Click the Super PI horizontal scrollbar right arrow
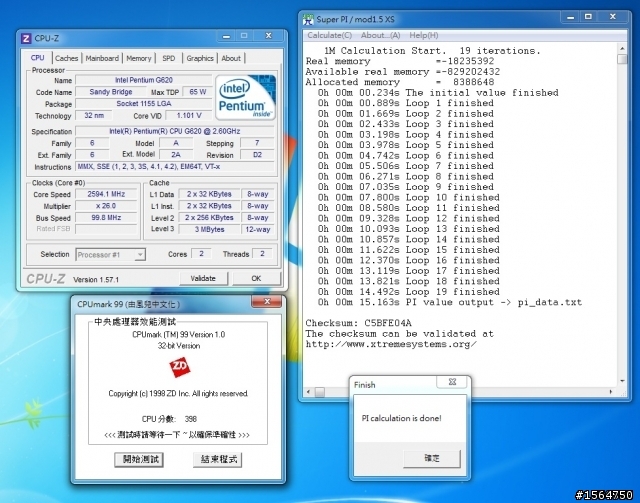The image size is (640, 503). point(611,392)
